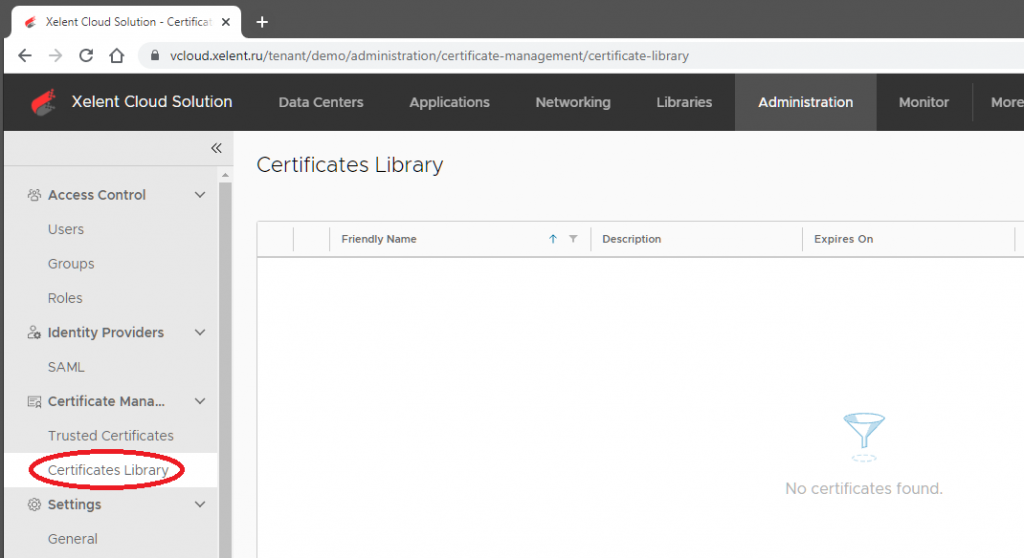The image size is (1024, 558).
Task: Click the browser forward arrow
Action: (x=56, y=56)
